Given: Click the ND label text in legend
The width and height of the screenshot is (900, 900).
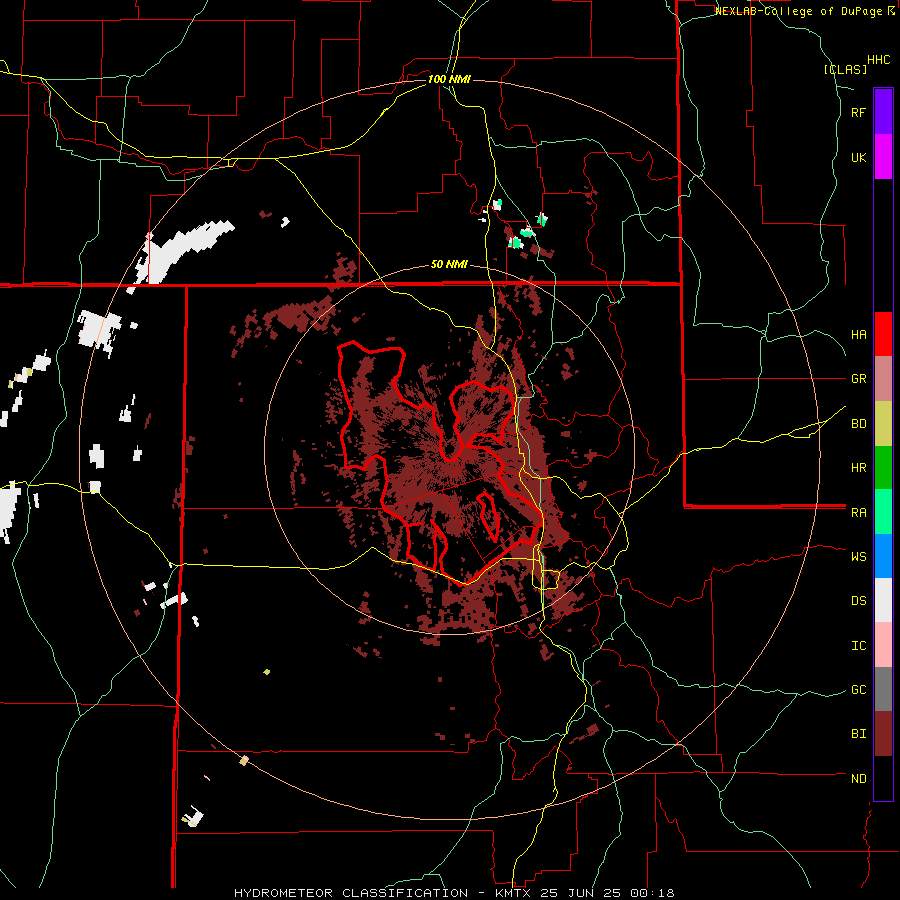Looking at the screenshot, I should pos(859,779).
